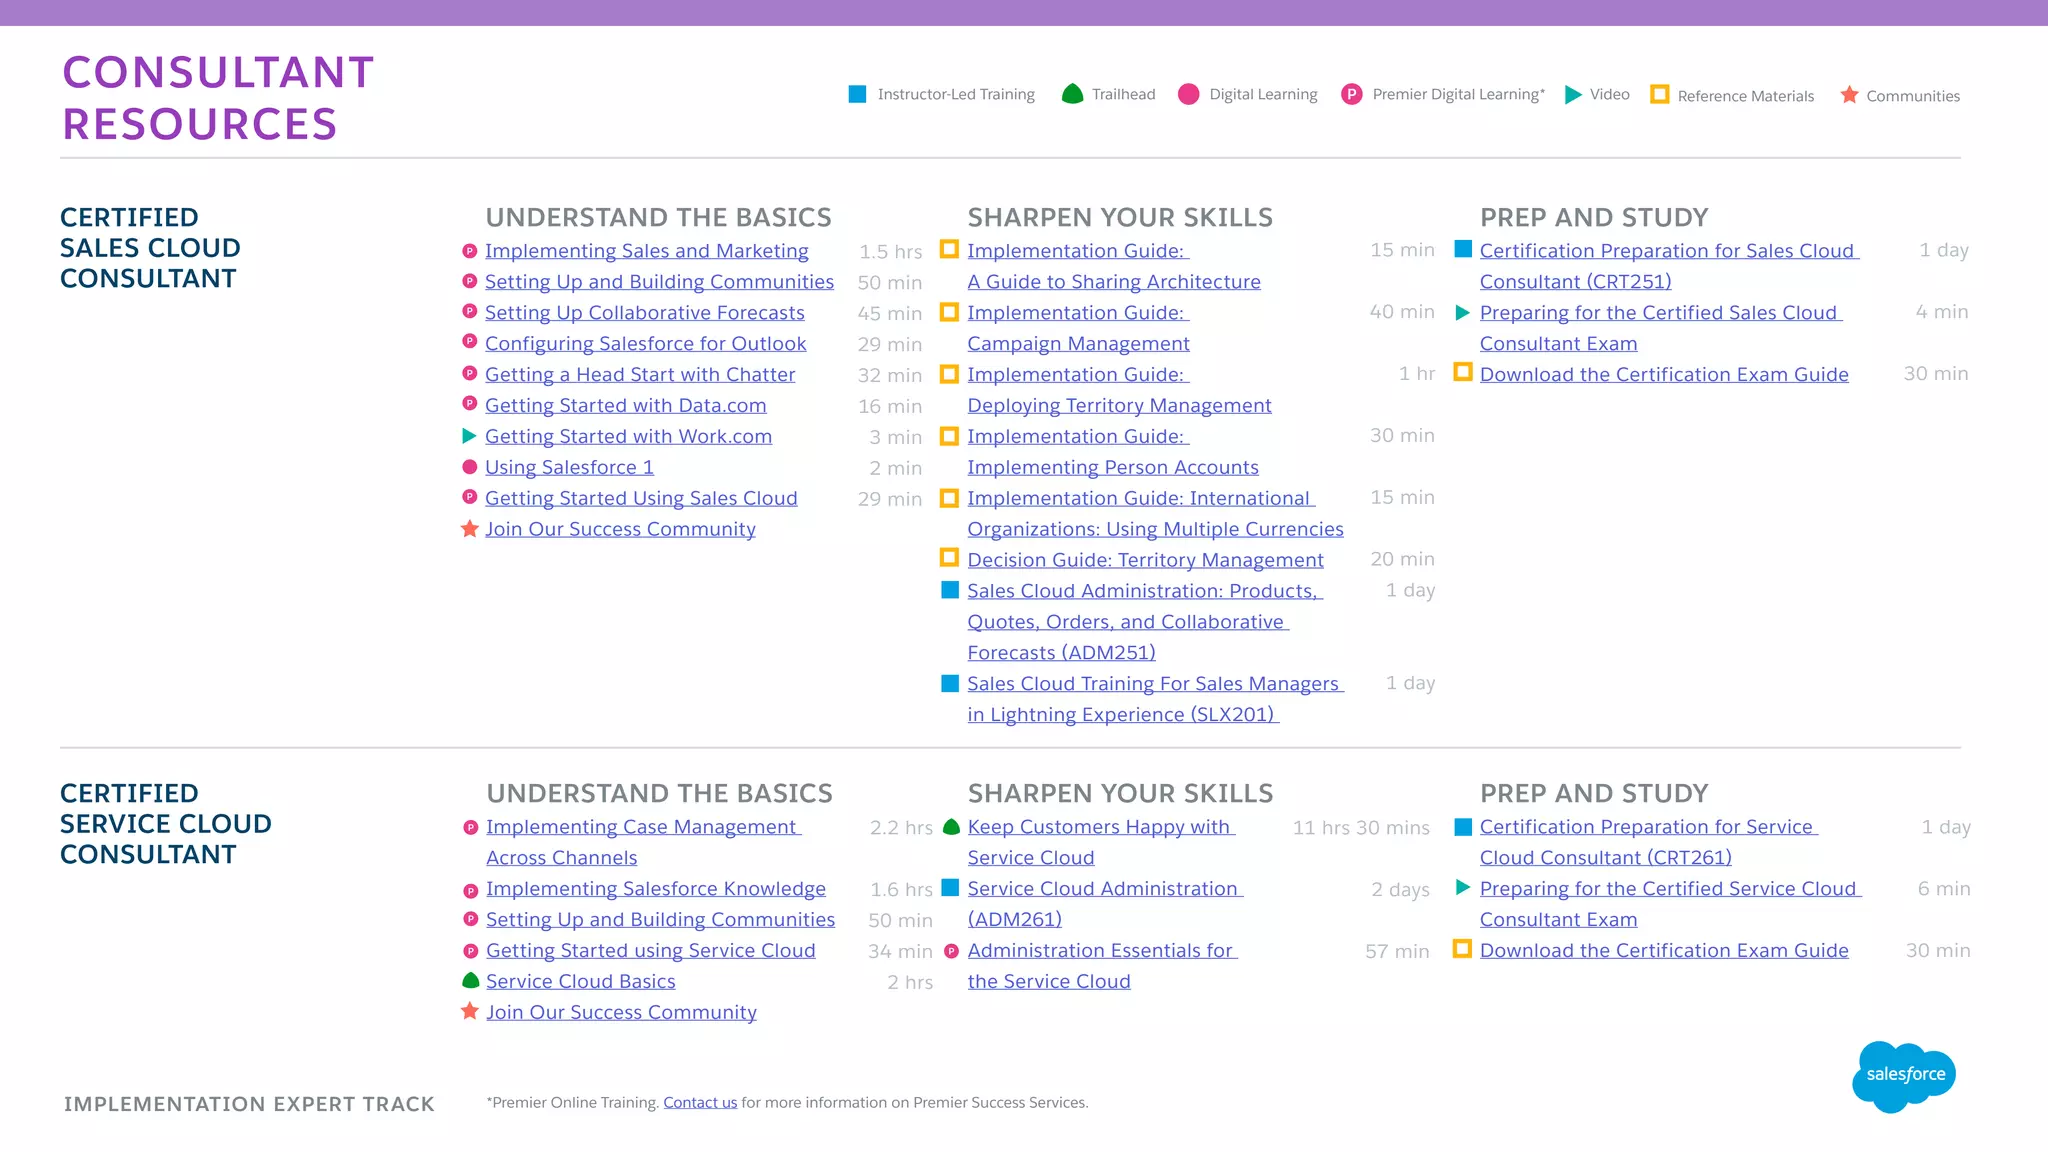Click the teal Video play legend icon
2048x1152 pixels.
1573,94
